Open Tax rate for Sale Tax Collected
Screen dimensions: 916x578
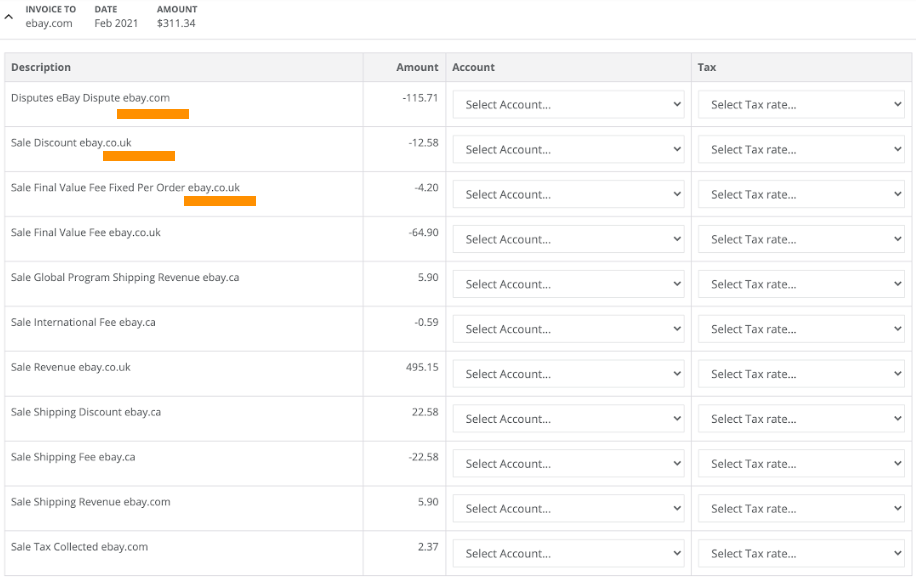coord(801,553)
